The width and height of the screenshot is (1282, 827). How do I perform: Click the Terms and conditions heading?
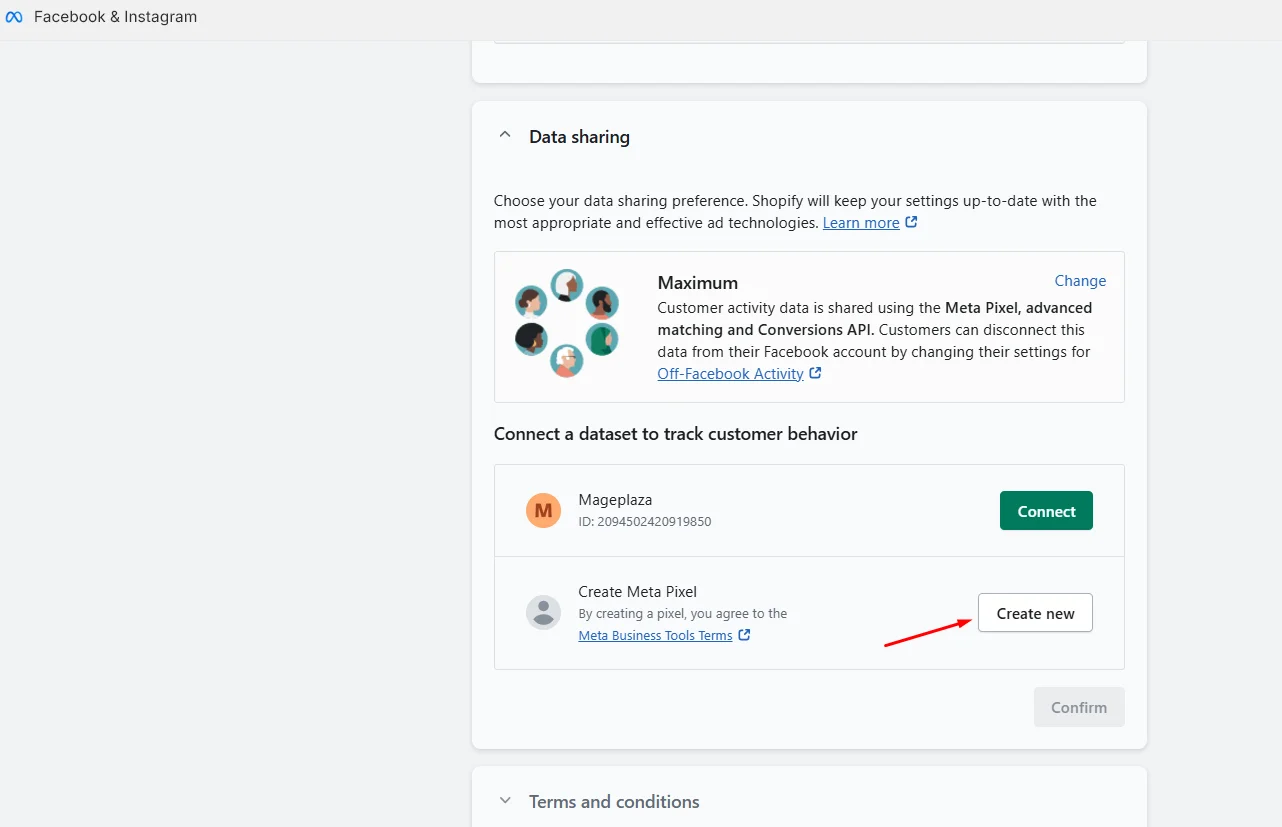[614, 802]
